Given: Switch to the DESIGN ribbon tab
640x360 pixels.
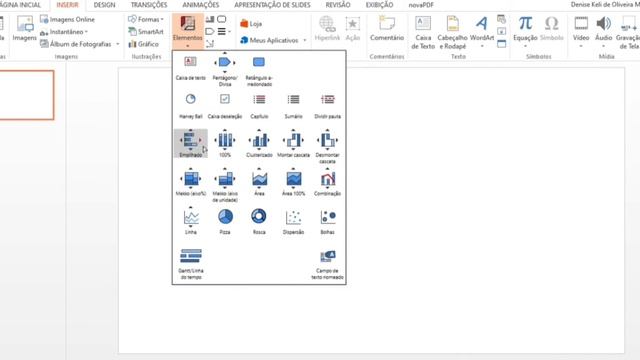Looking at the screenshot, I should [x=104, y=5].
